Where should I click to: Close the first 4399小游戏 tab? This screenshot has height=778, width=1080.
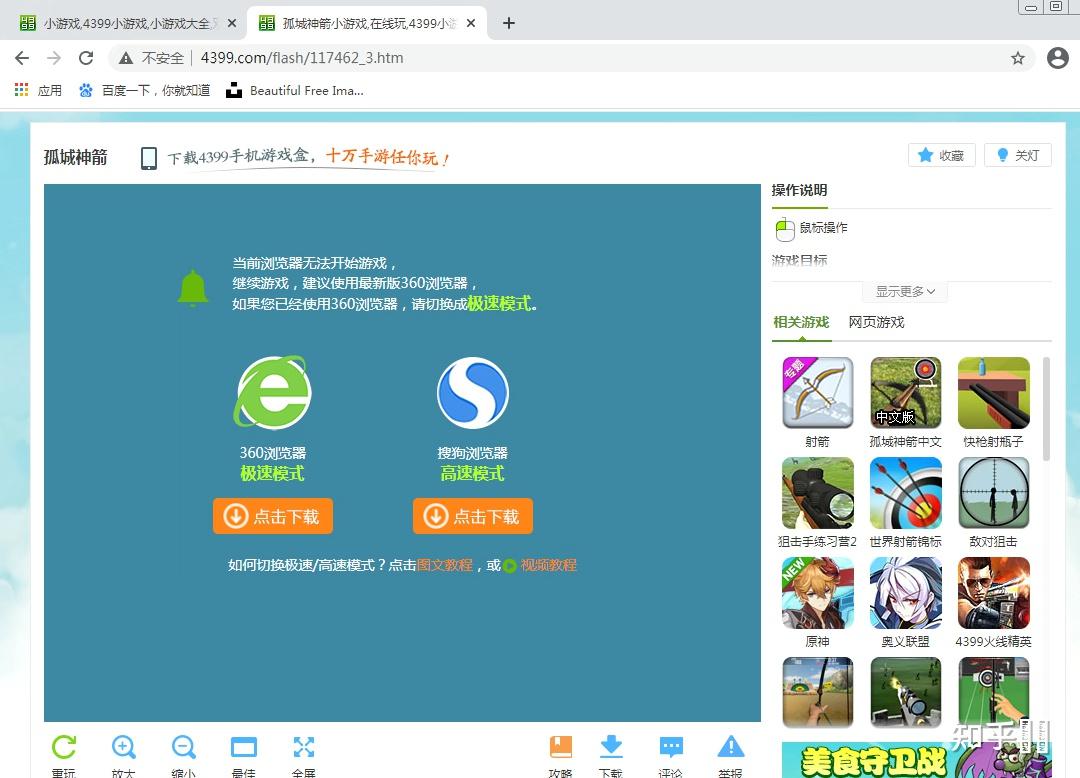click(x=232, y=23)
